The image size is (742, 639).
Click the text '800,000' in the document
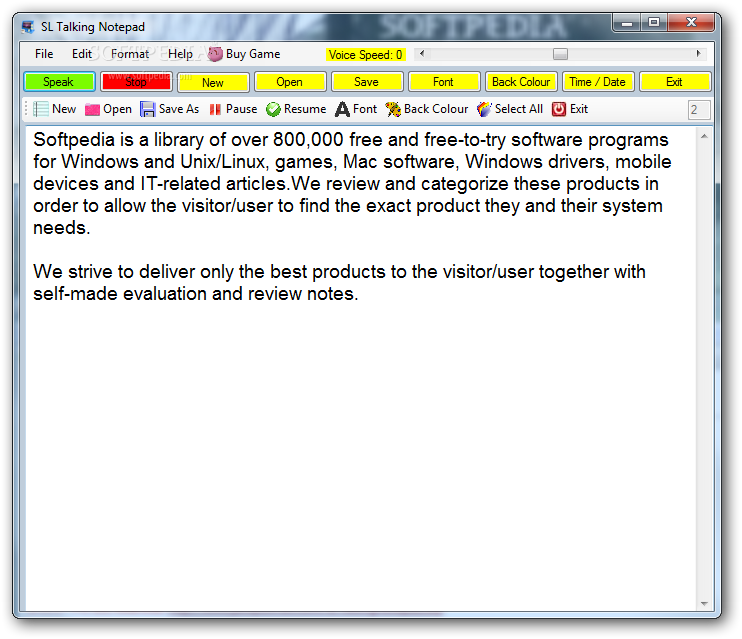(308, 140)
